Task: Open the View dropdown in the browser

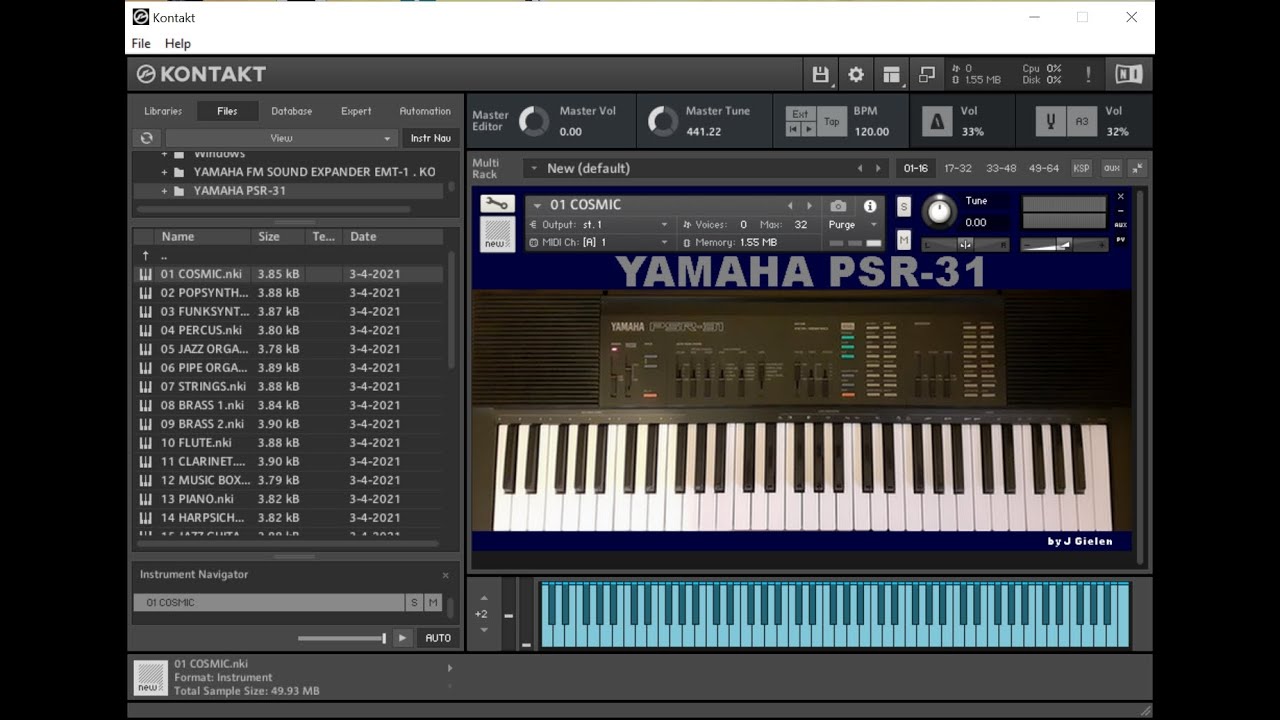Action: point(281,138)
